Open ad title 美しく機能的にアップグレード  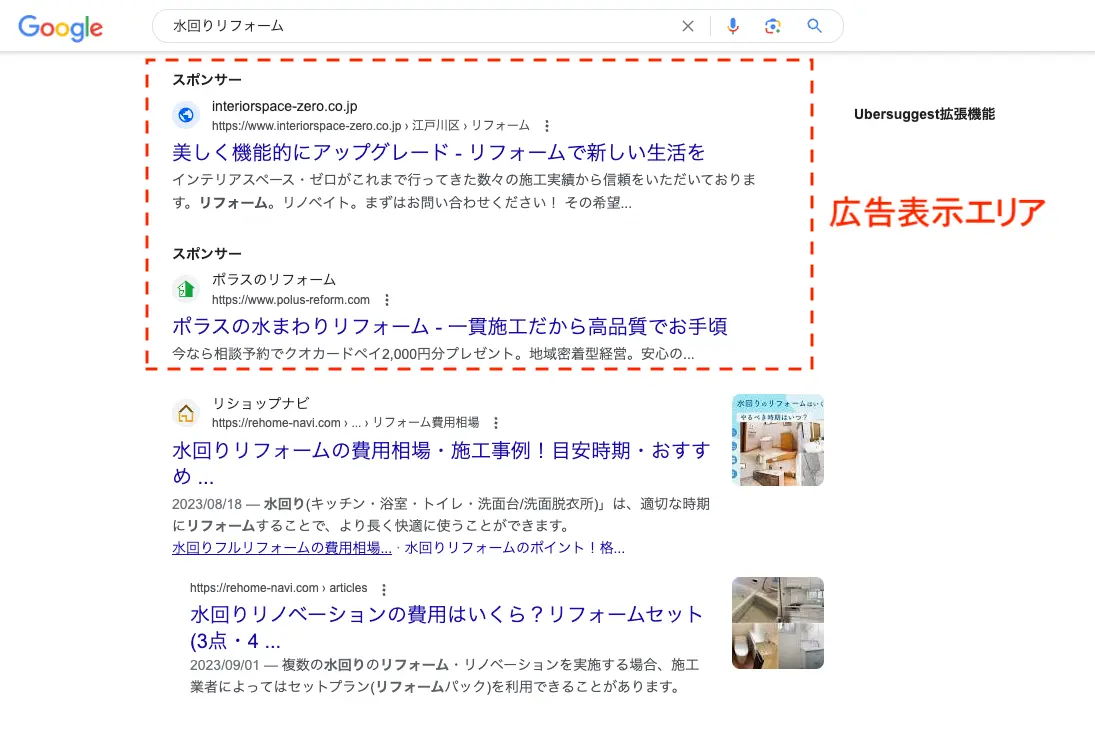pos(439,152)
